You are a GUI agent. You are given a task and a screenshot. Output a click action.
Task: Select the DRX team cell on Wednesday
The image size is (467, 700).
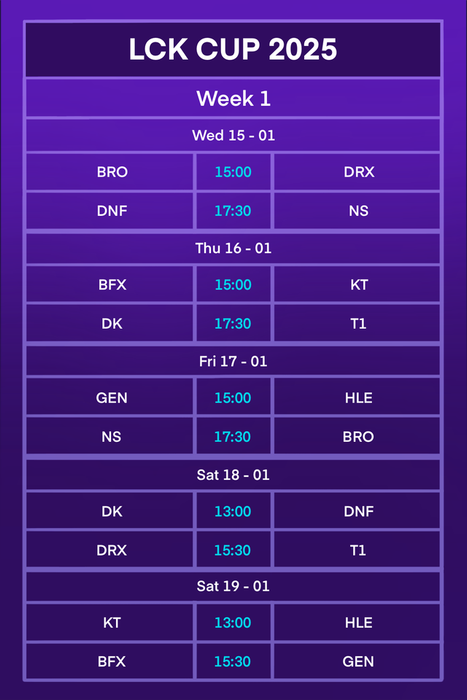coord(357,172)
